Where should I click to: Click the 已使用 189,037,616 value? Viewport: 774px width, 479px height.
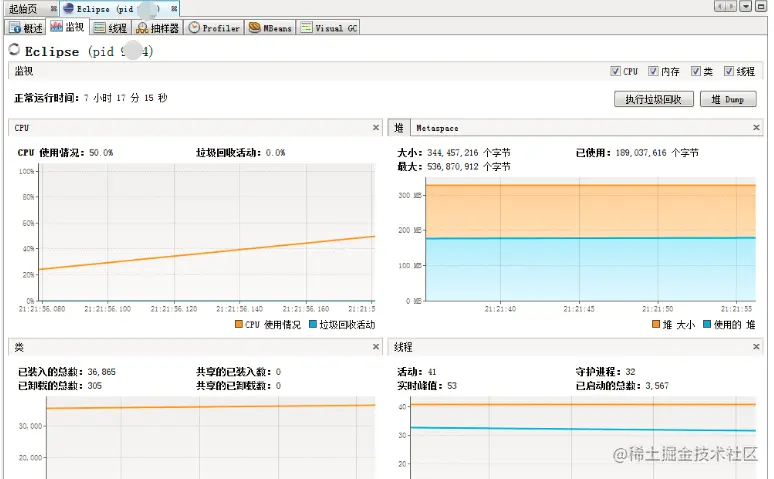tap(657, 153)
